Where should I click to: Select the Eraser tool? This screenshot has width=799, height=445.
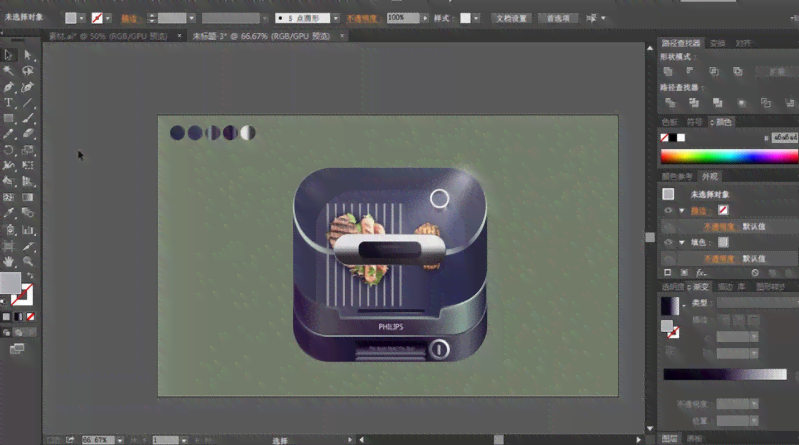tap(28, 134)
